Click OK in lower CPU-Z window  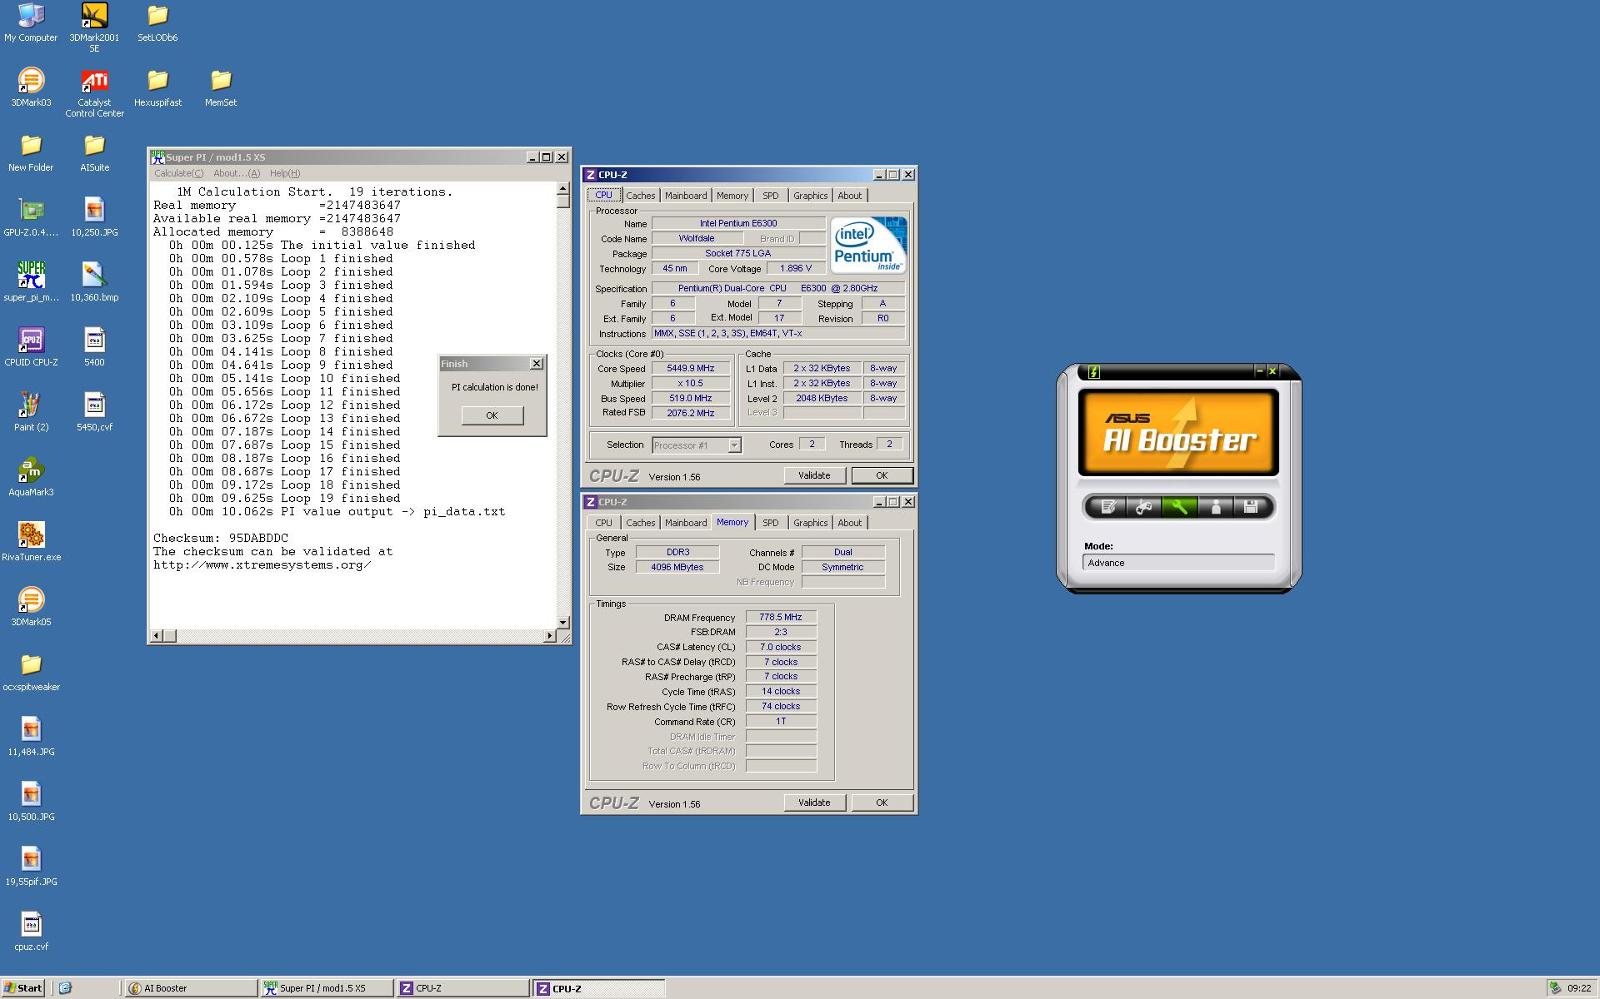click(881, 803)
